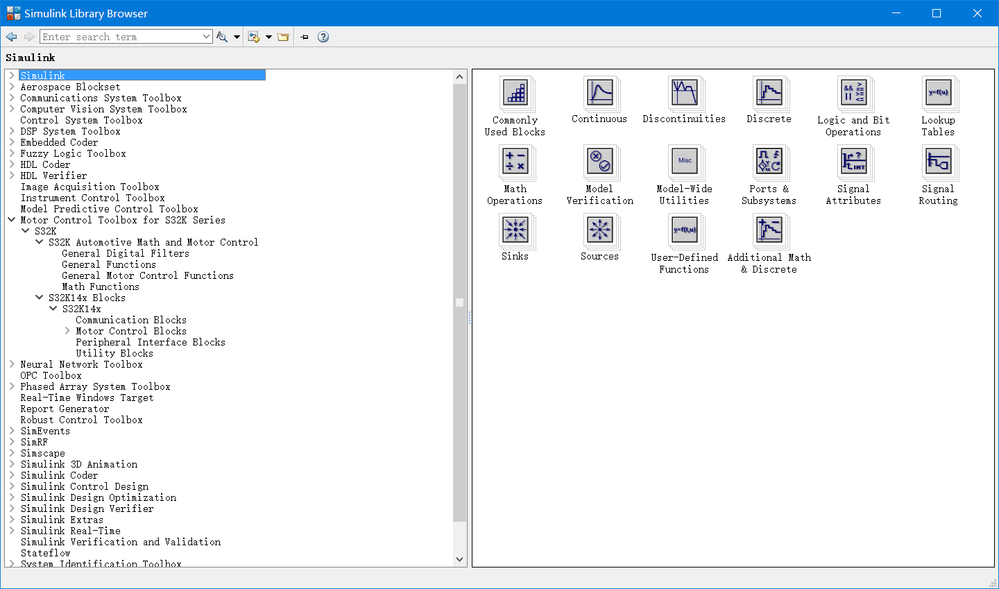Select Control System Toolbox entry
Viewport: 999px width, 589px height.
82,120
